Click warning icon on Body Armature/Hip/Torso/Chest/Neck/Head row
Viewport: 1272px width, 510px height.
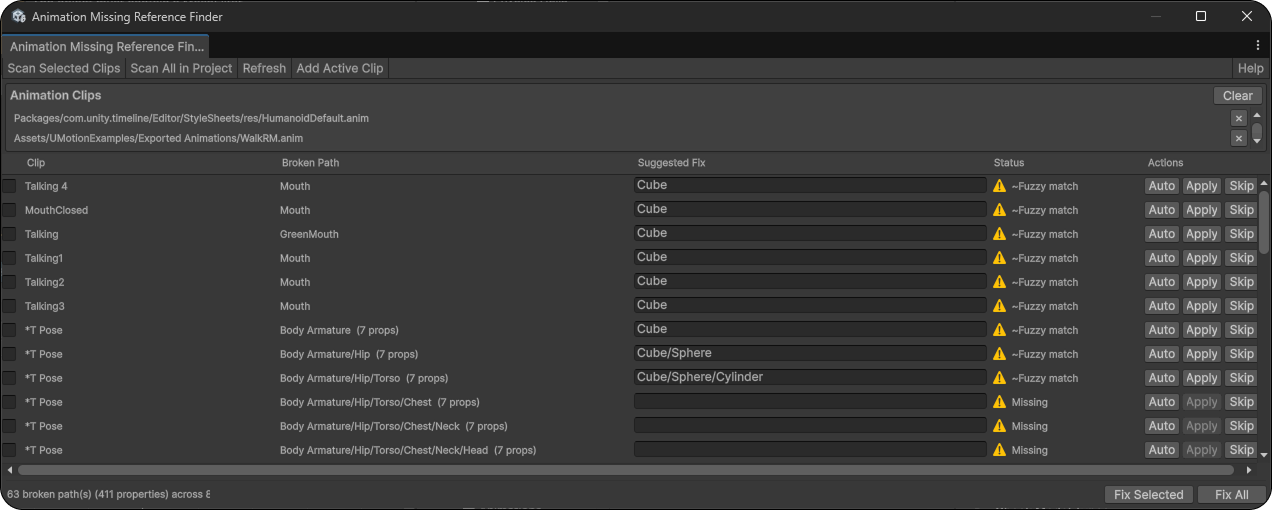coord(999,450)
